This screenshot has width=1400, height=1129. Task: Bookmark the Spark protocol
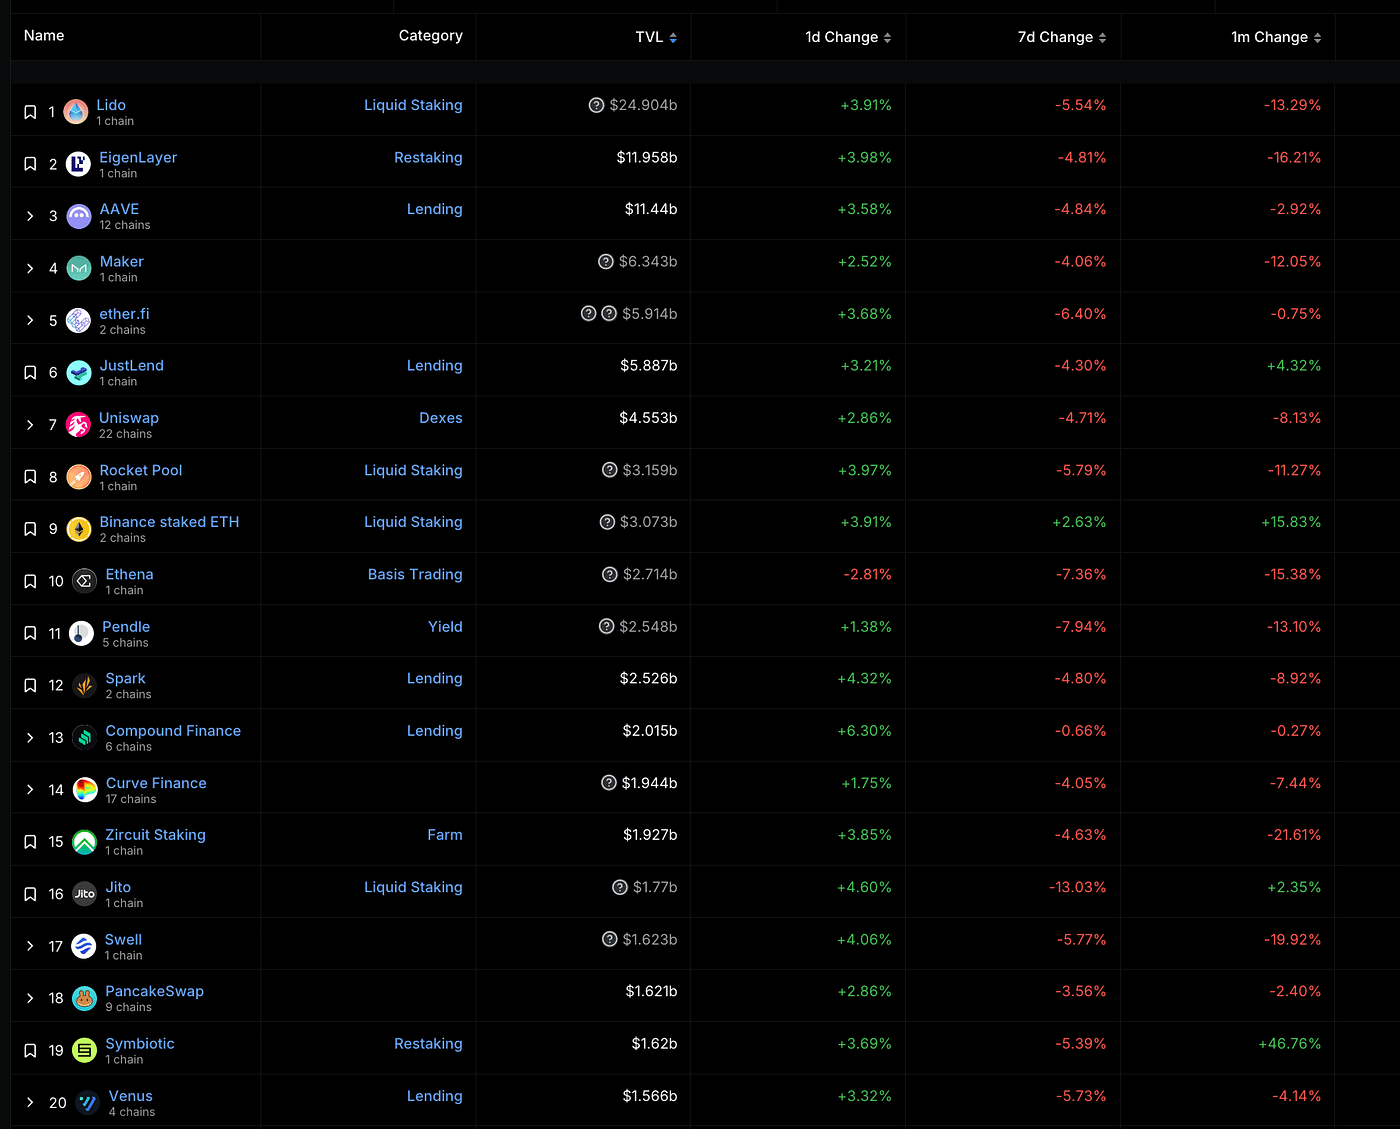[30, 685]
